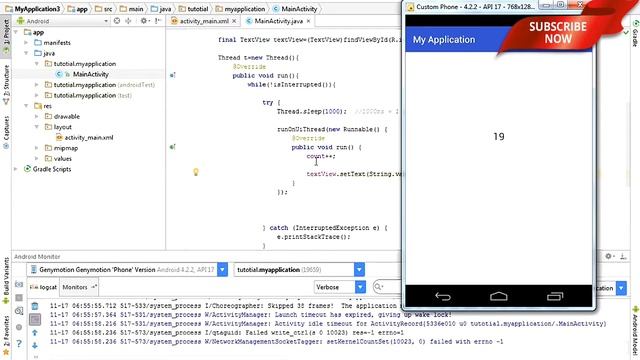Screen dimensions: 640x360
Task: Expand the drawable folder
Action: [37, 116]
